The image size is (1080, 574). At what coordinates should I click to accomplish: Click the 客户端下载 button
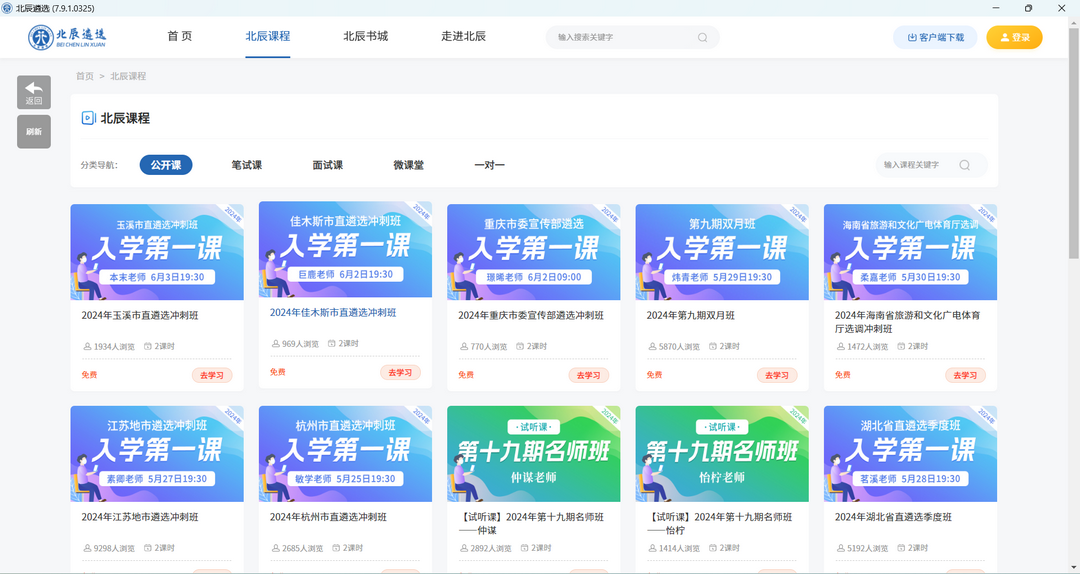[x=935, y=37]
